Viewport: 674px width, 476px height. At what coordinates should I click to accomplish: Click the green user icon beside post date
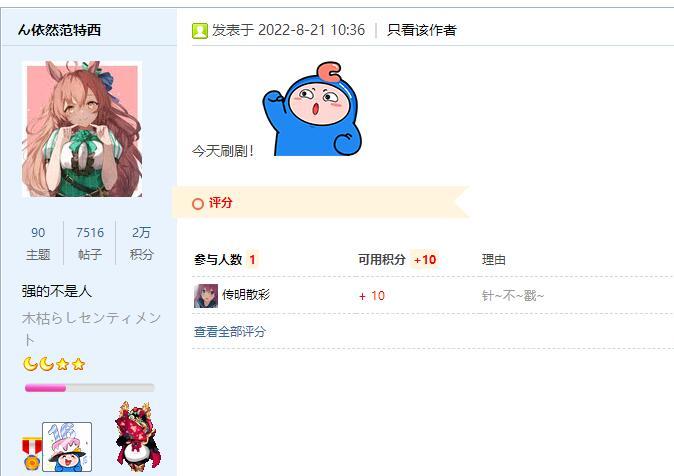tap(199, 31)
